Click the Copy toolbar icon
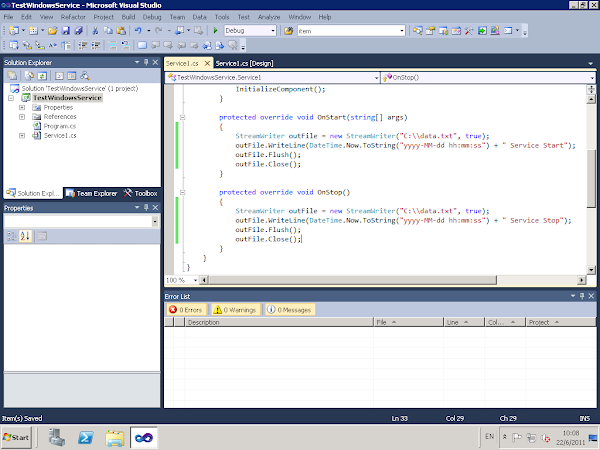The height and width of the screenshot is (450, 600). pyautogui.click(x=108, y=31)
